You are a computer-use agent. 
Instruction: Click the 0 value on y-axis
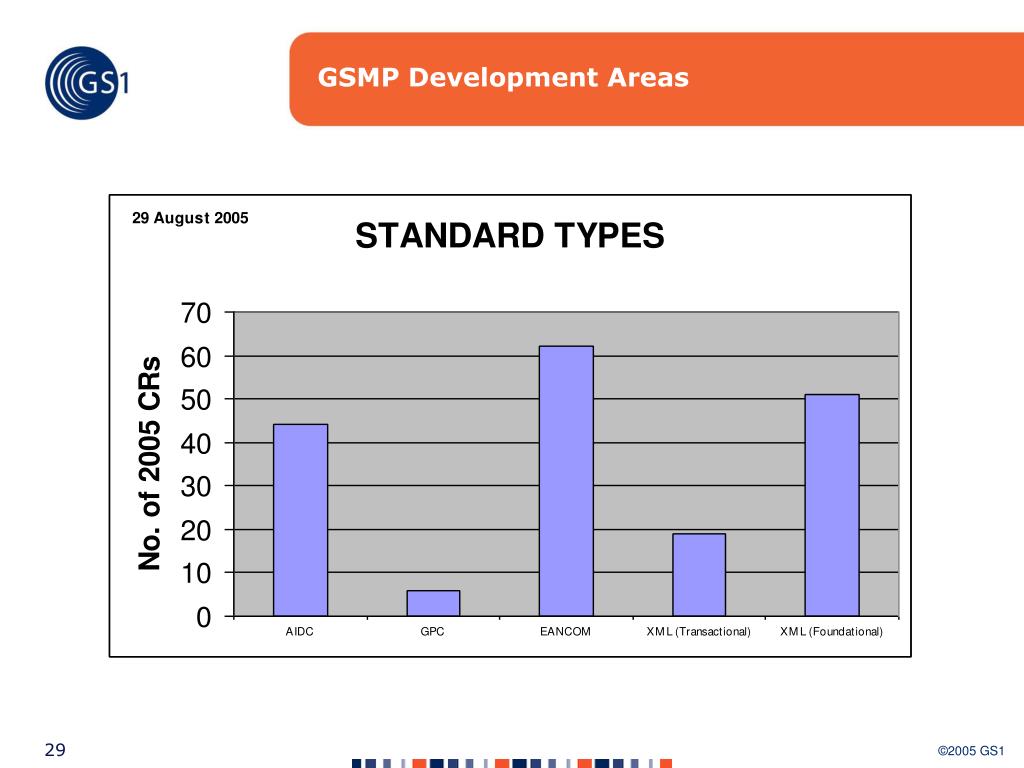[204, 617]
